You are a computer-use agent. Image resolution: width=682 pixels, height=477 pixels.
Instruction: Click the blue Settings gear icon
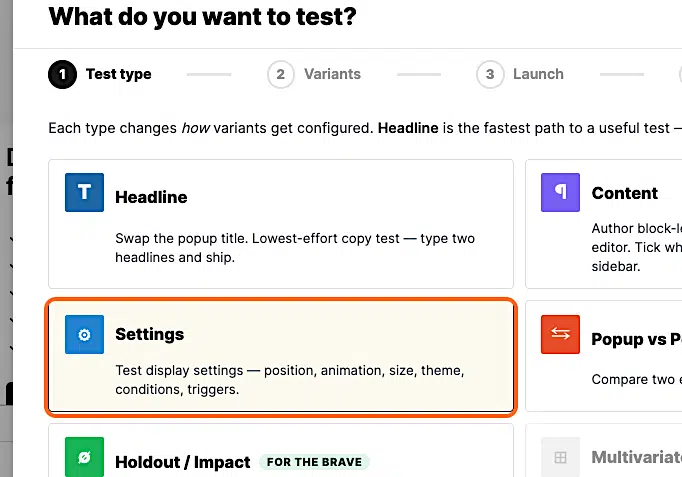tap(84, 334)
